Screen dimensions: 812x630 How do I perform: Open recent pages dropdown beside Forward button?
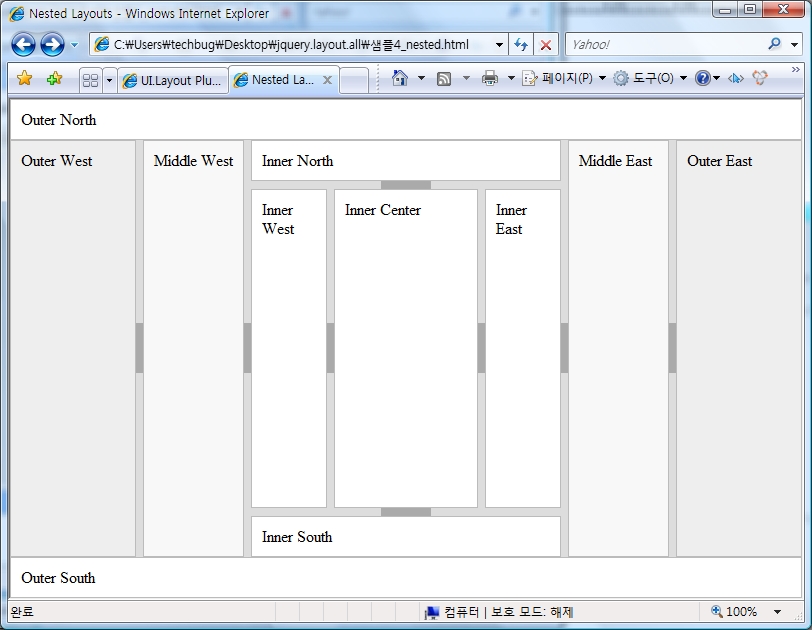[74, 45]
